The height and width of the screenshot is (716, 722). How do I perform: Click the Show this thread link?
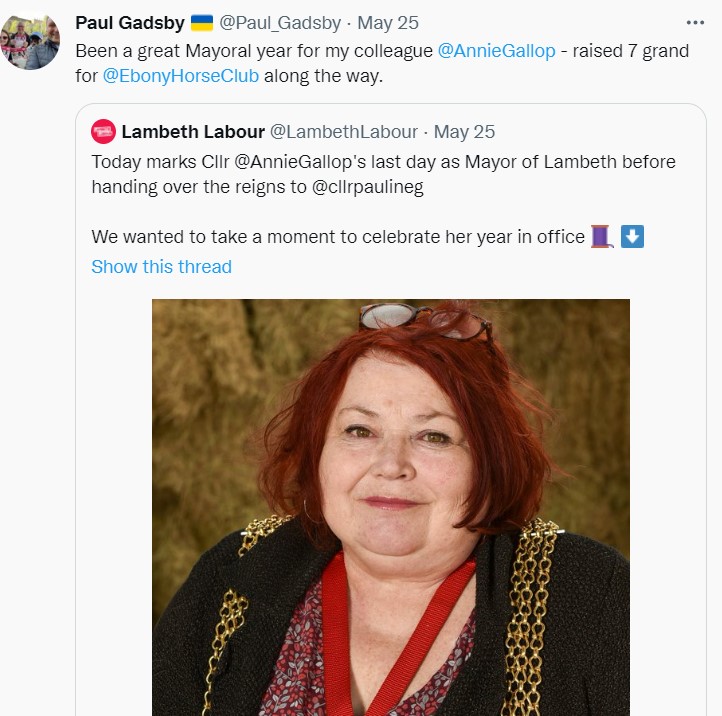(x=161, y=266)
